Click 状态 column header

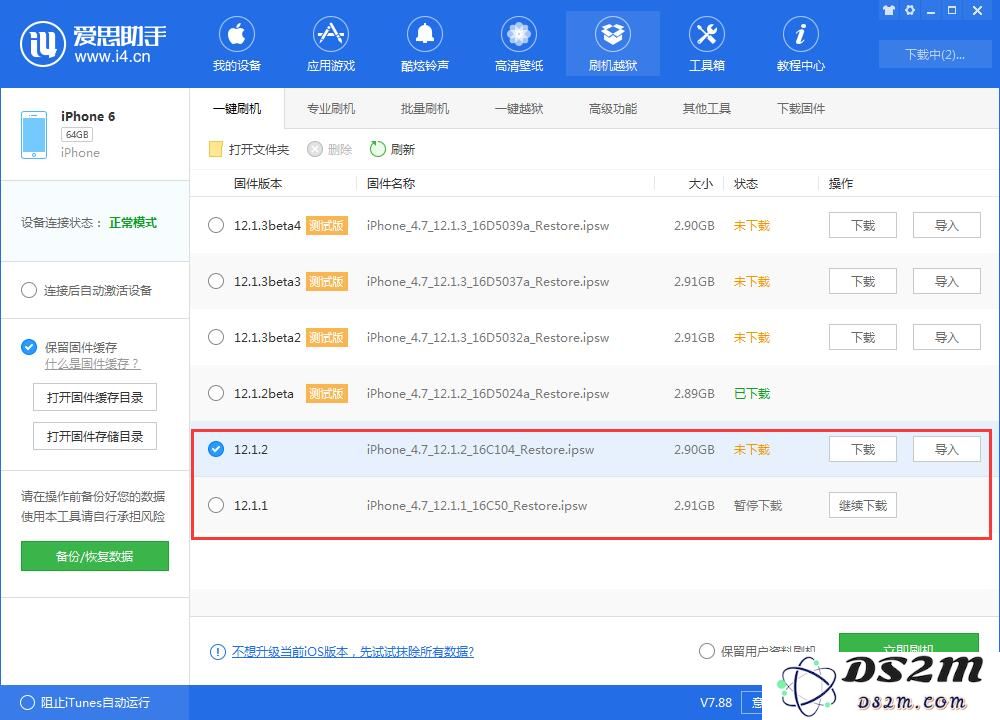(746, 184)
